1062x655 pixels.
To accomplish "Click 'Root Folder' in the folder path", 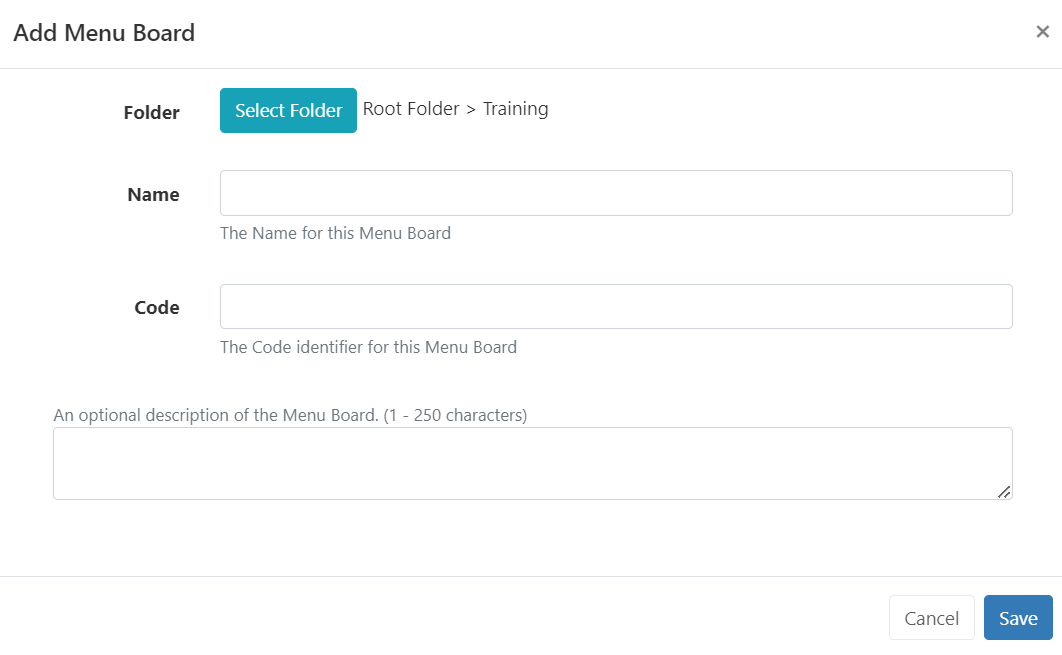I will tap(411, 109).
